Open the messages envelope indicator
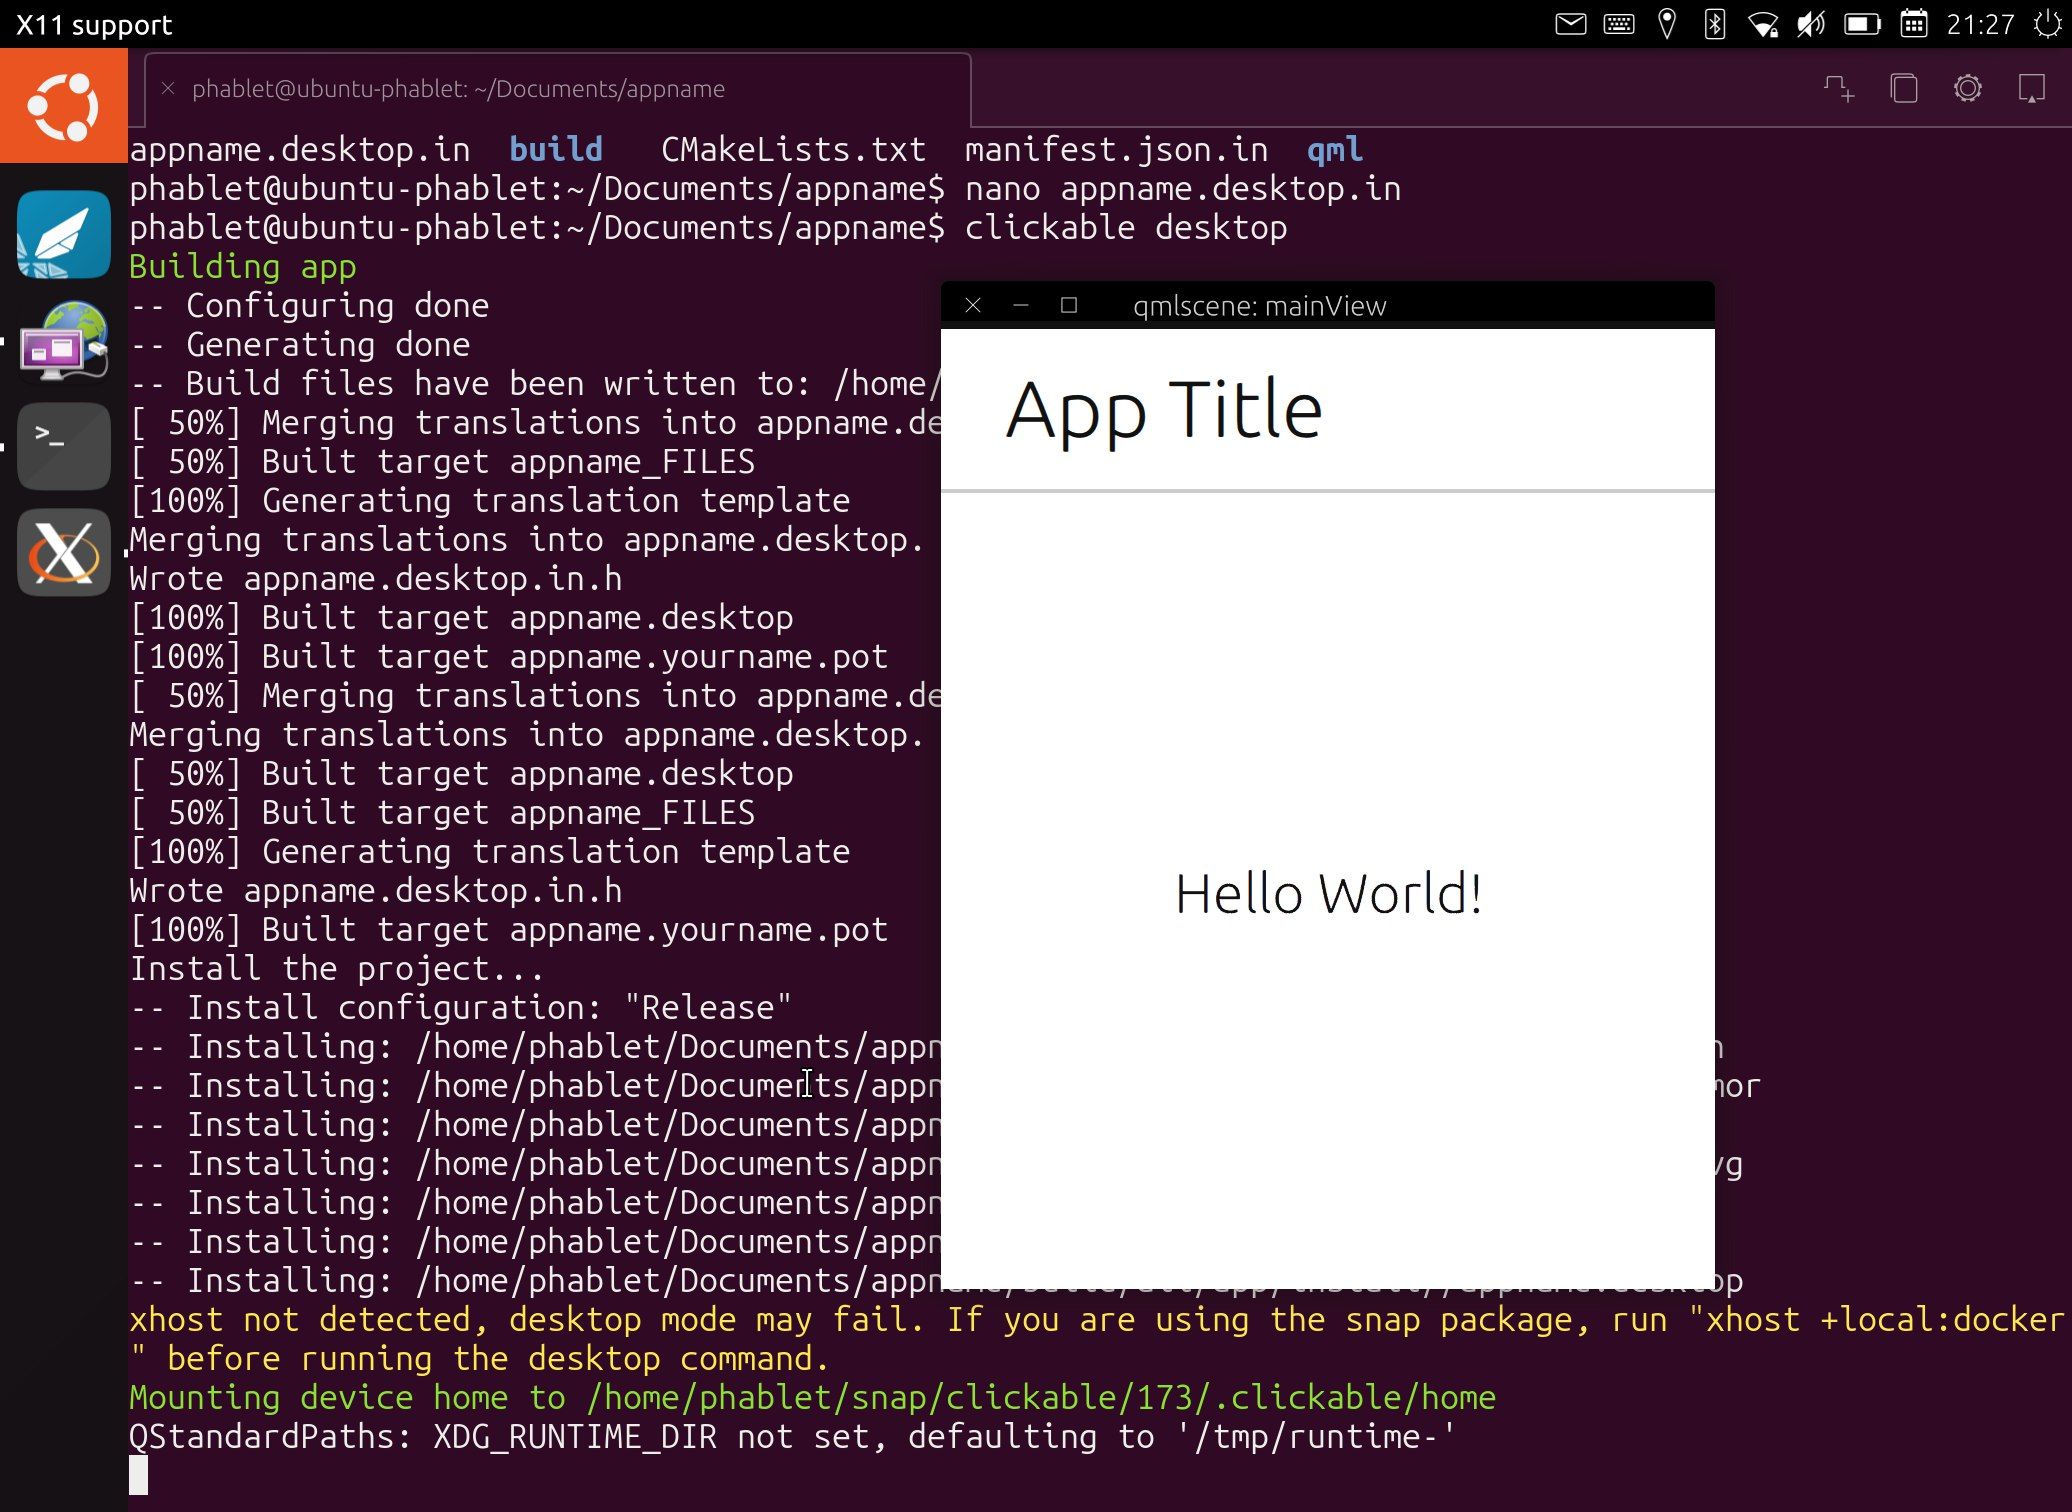Image resolution: width=2072 pixels, height=1512 pixels. (x=1570, y=24)
